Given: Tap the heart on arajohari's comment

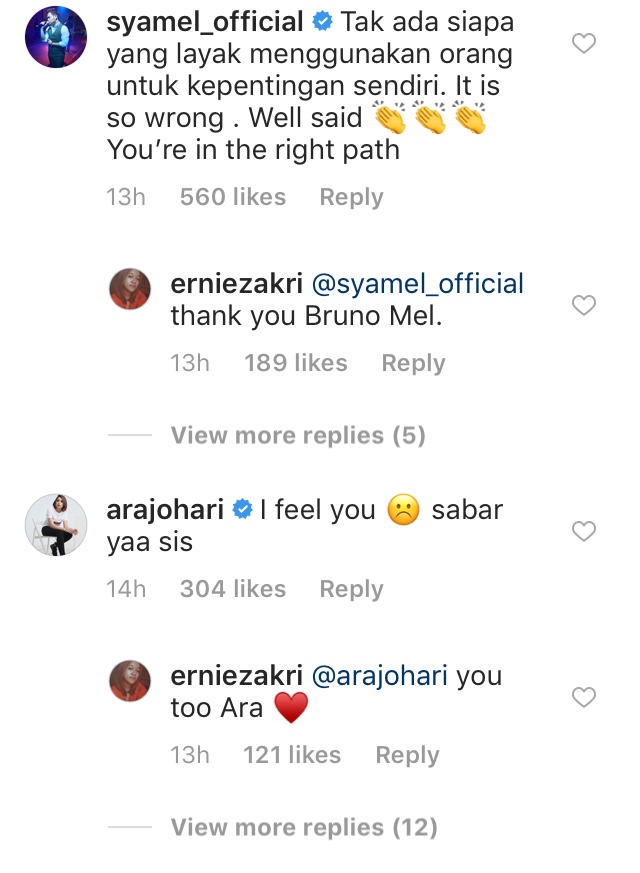Looking at the screenshot, I should tap(582, 531).
